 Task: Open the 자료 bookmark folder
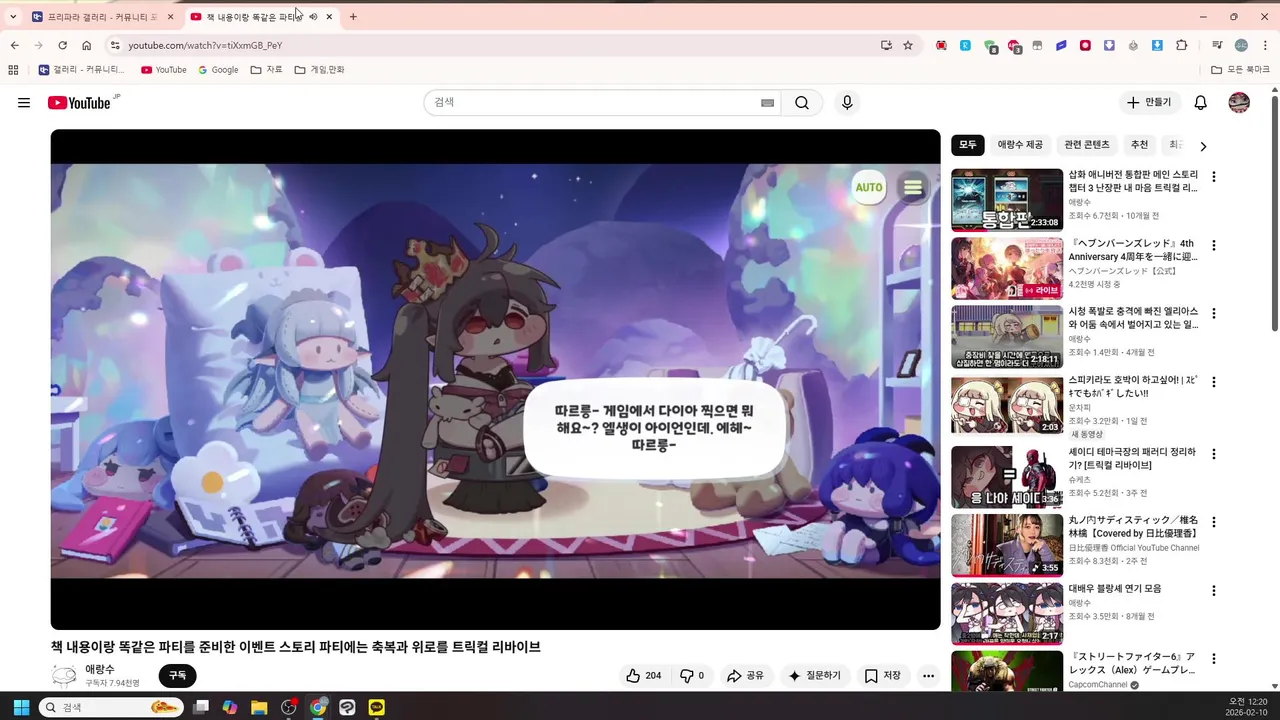point(266,70)
